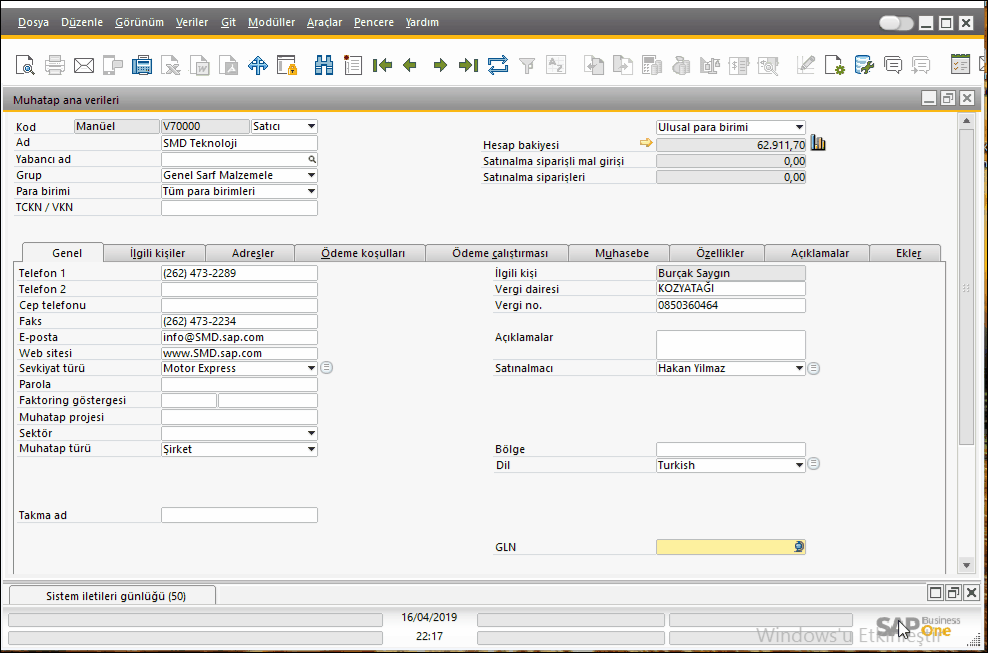Open the Araçlar menu

point(325,23)
